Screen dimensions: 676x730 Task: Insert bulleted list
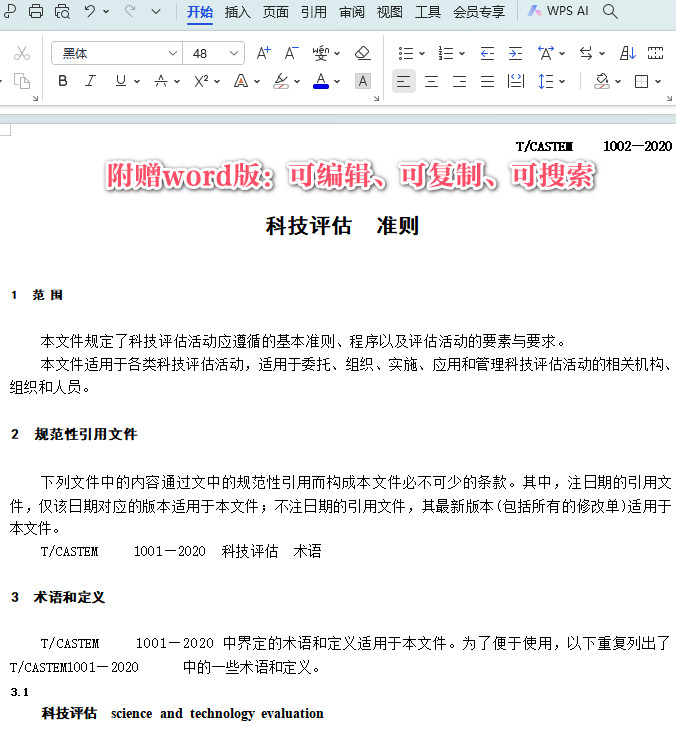tap(406, 53)
